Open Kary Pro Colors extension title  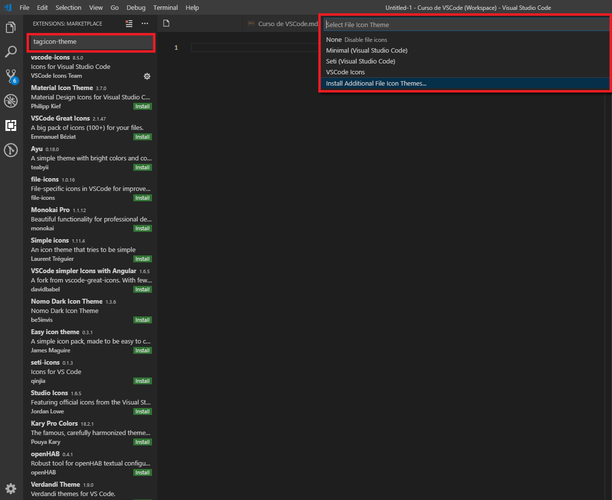point(54,423)
